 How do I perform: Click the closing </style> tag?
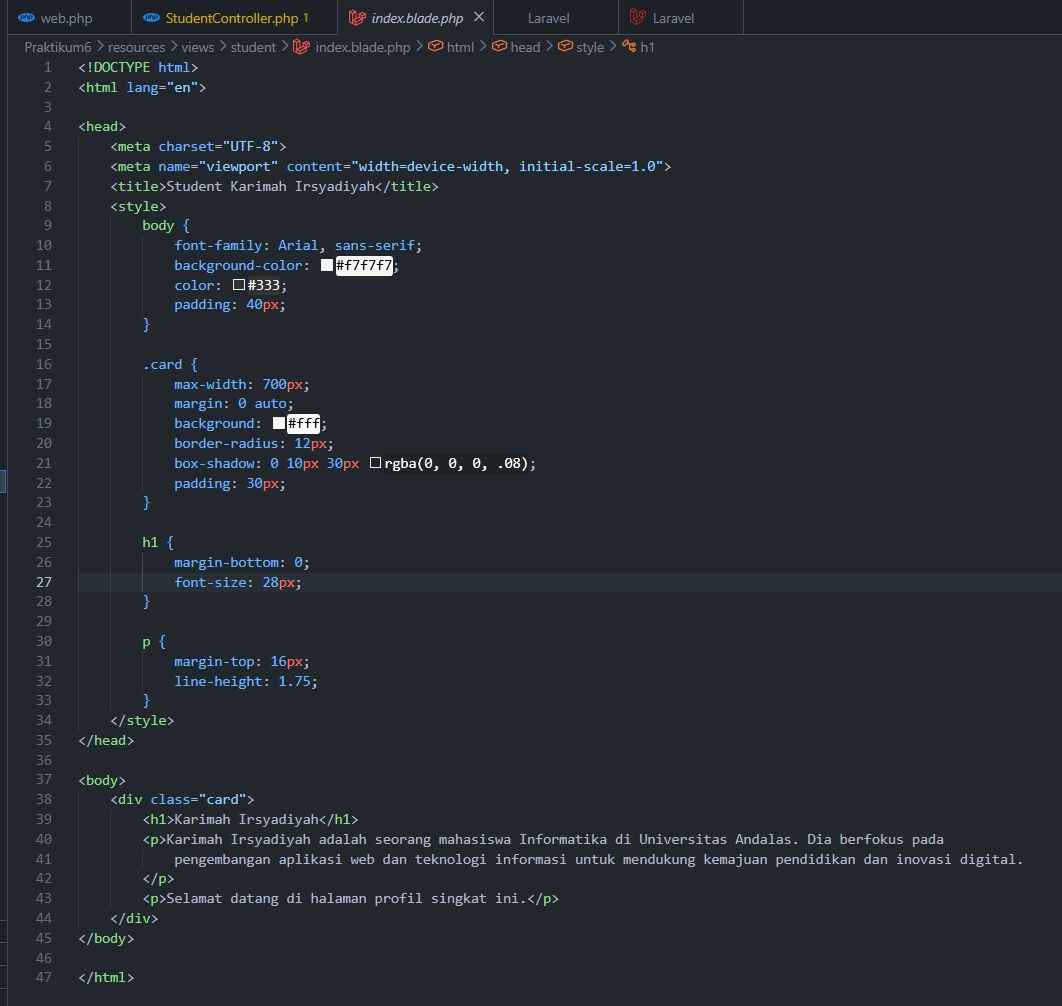(142, 720)
